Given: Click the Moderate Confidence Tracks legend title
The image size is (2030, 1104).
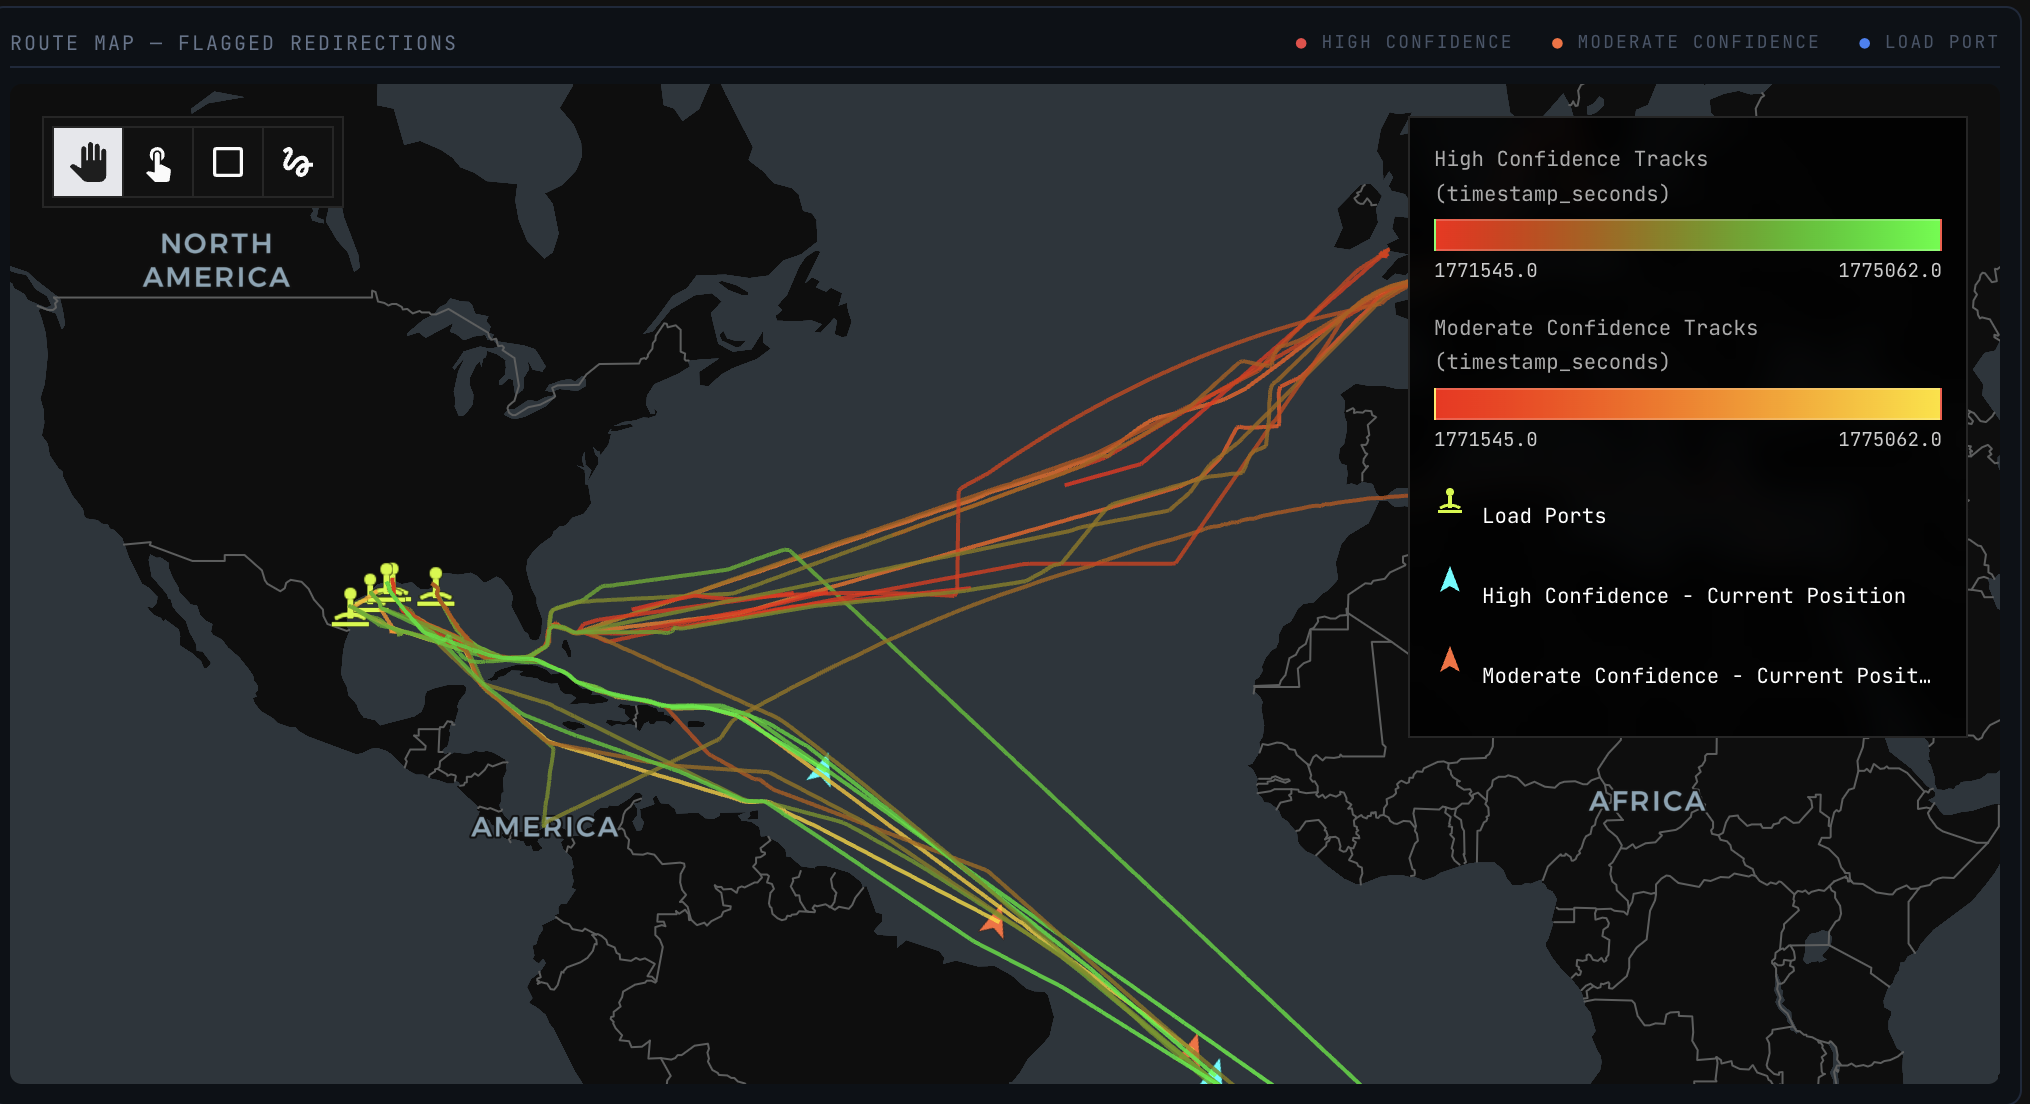Looking at the screenshot, I should coord(1595,328).
